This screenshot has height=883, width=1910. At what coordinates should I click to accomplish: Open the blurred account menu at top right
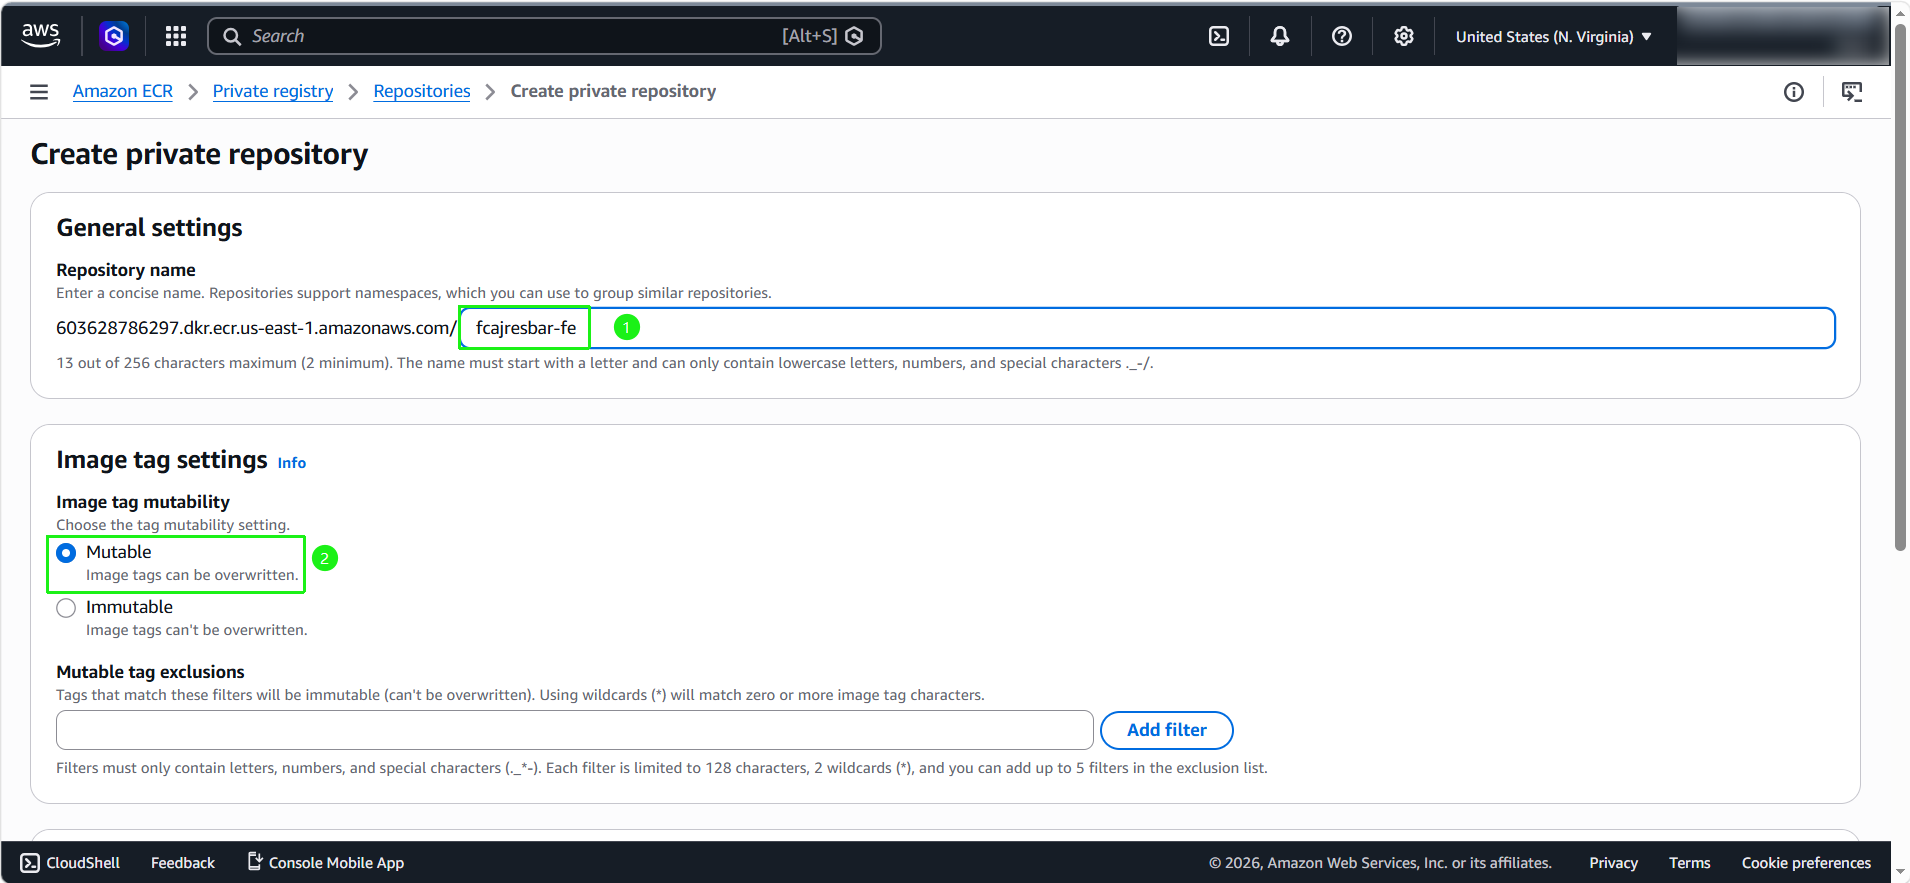coord(1781,36)
